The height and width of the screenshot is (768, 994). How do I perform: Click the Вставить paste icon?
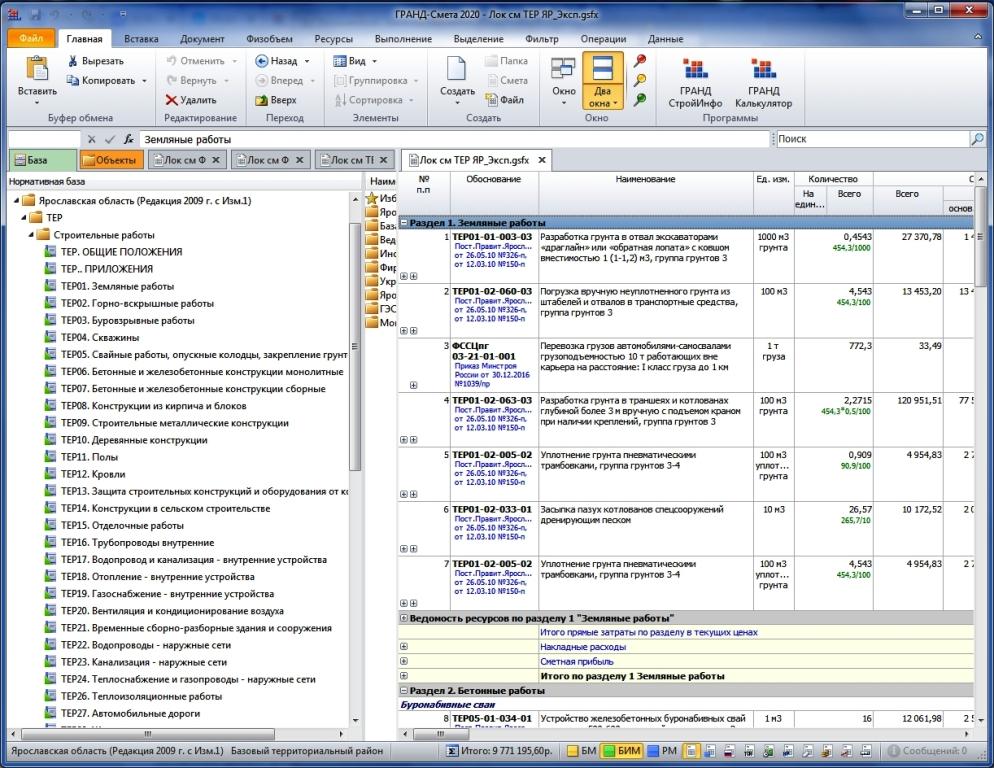37,68
